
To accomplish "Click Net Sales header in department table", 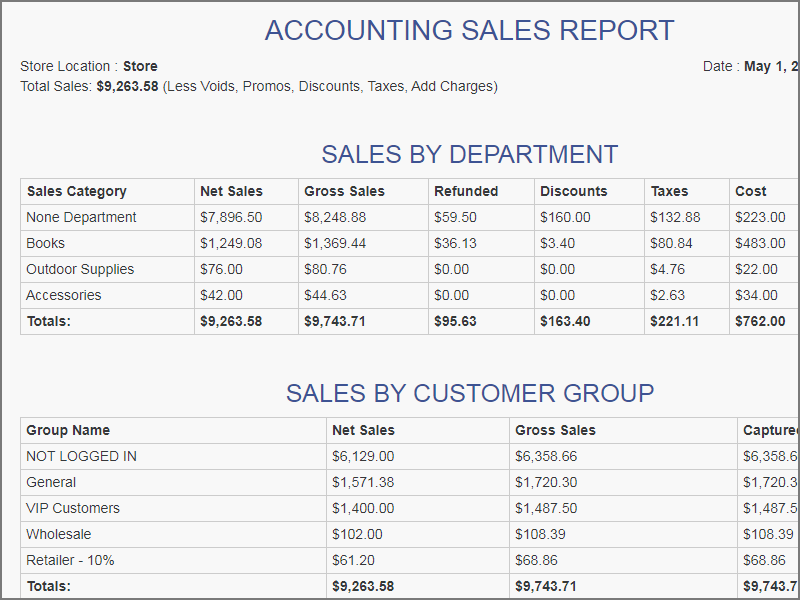I will click(231, 191).
